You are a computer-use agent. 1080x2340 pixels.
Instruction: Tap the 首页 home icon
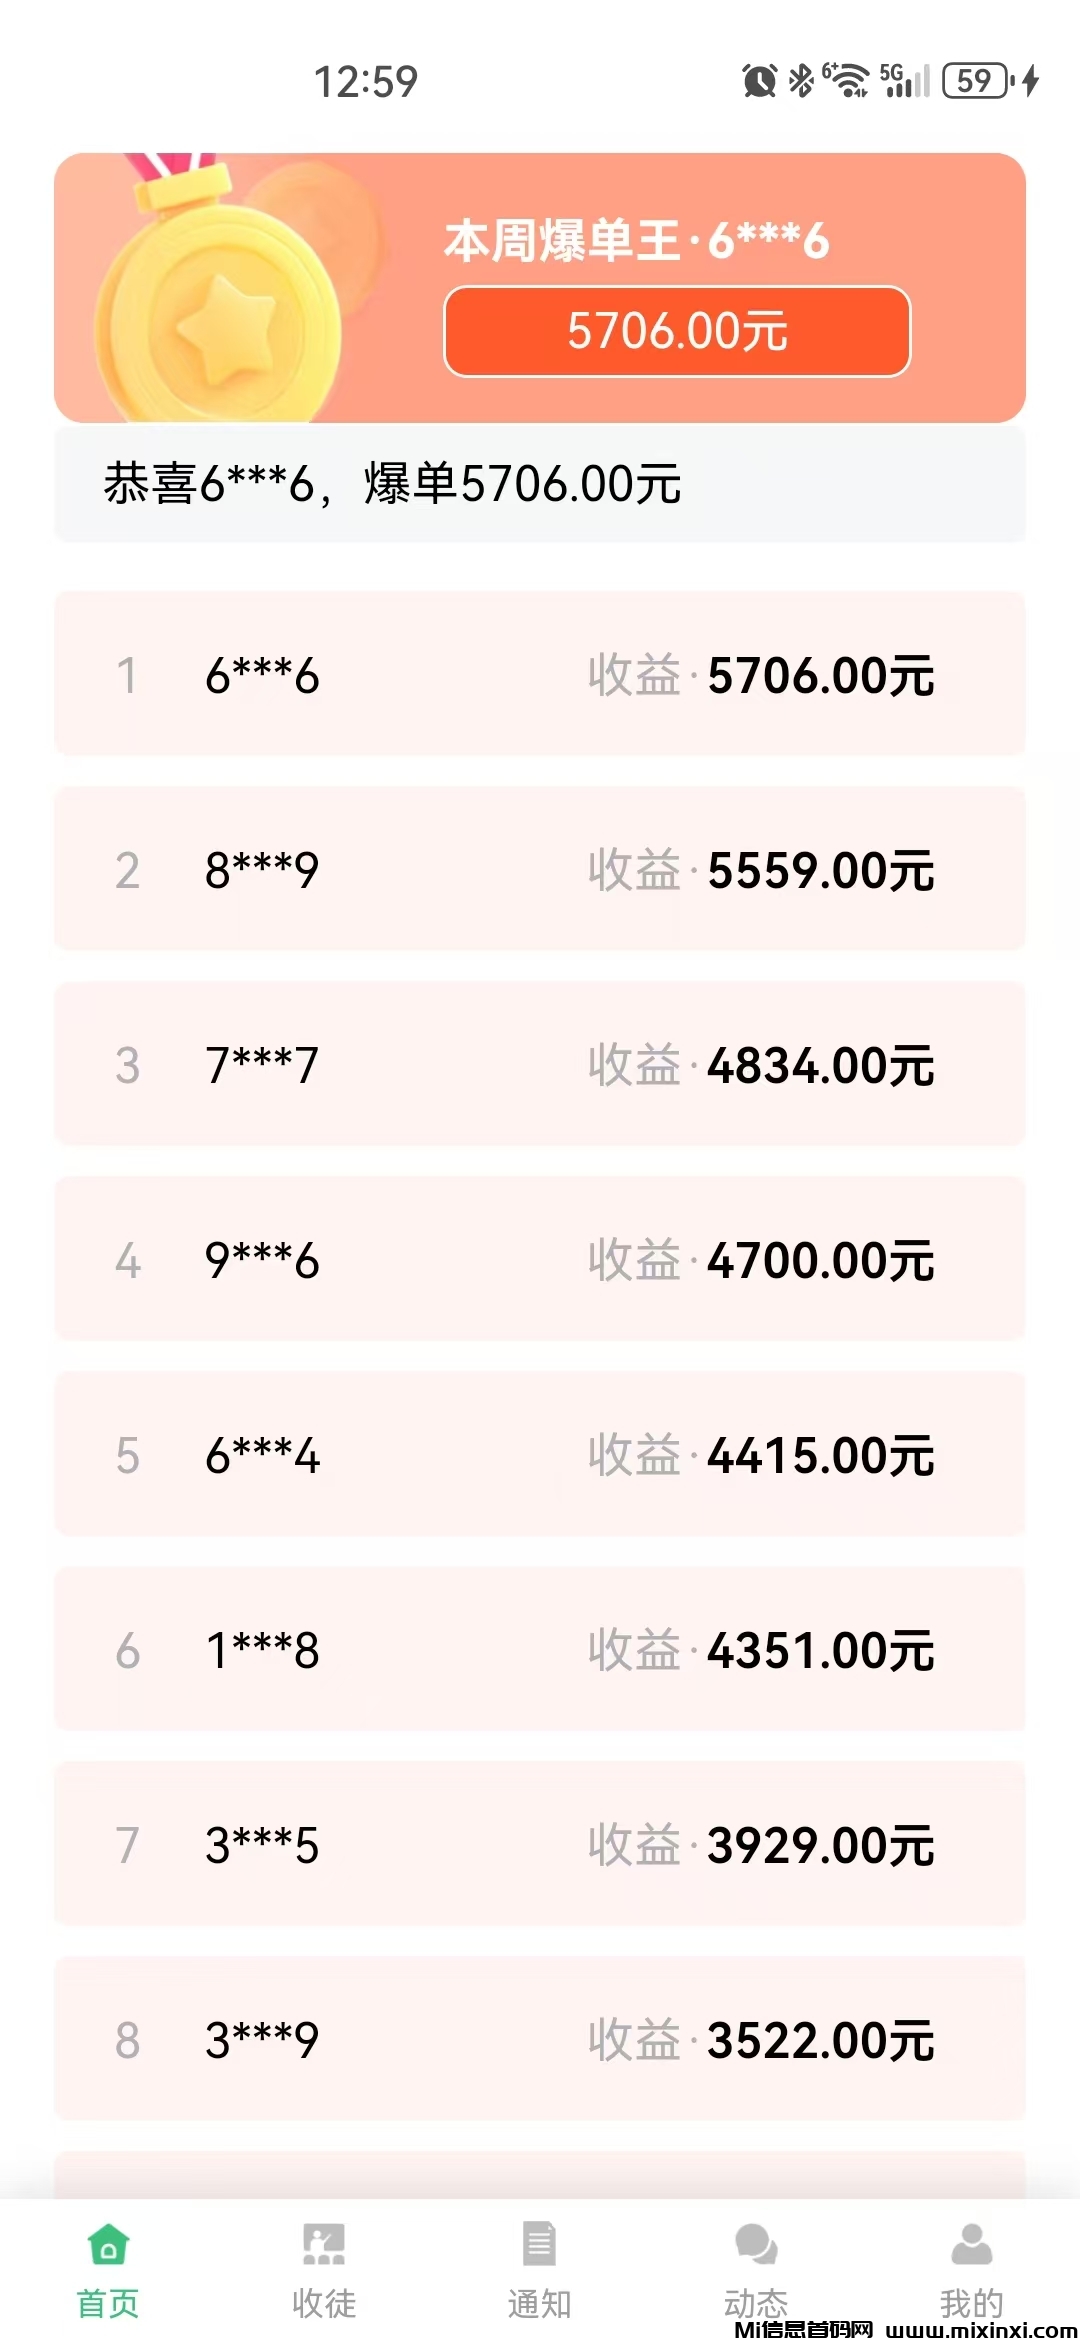pos(108,2243)
